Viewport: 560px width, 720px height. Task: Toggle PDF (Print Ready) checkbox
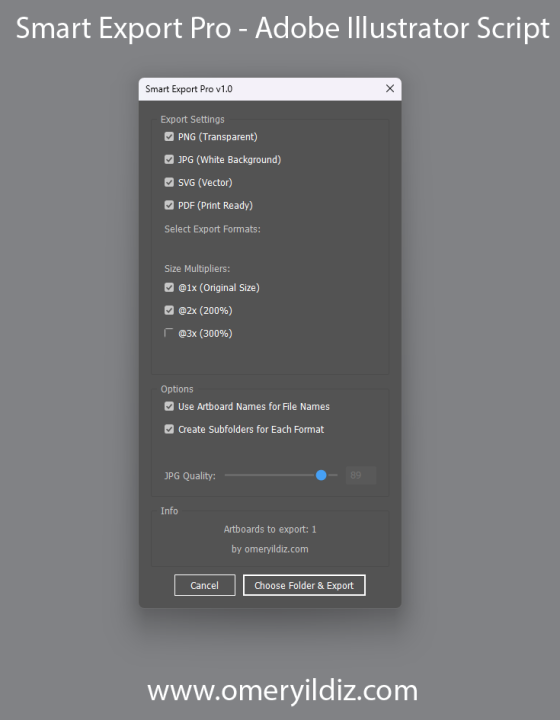click(169, 205)
